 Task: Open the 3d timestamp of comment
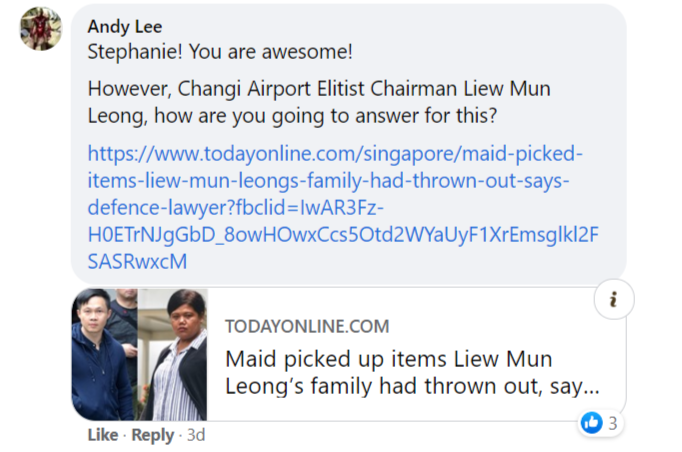[196, 435]
